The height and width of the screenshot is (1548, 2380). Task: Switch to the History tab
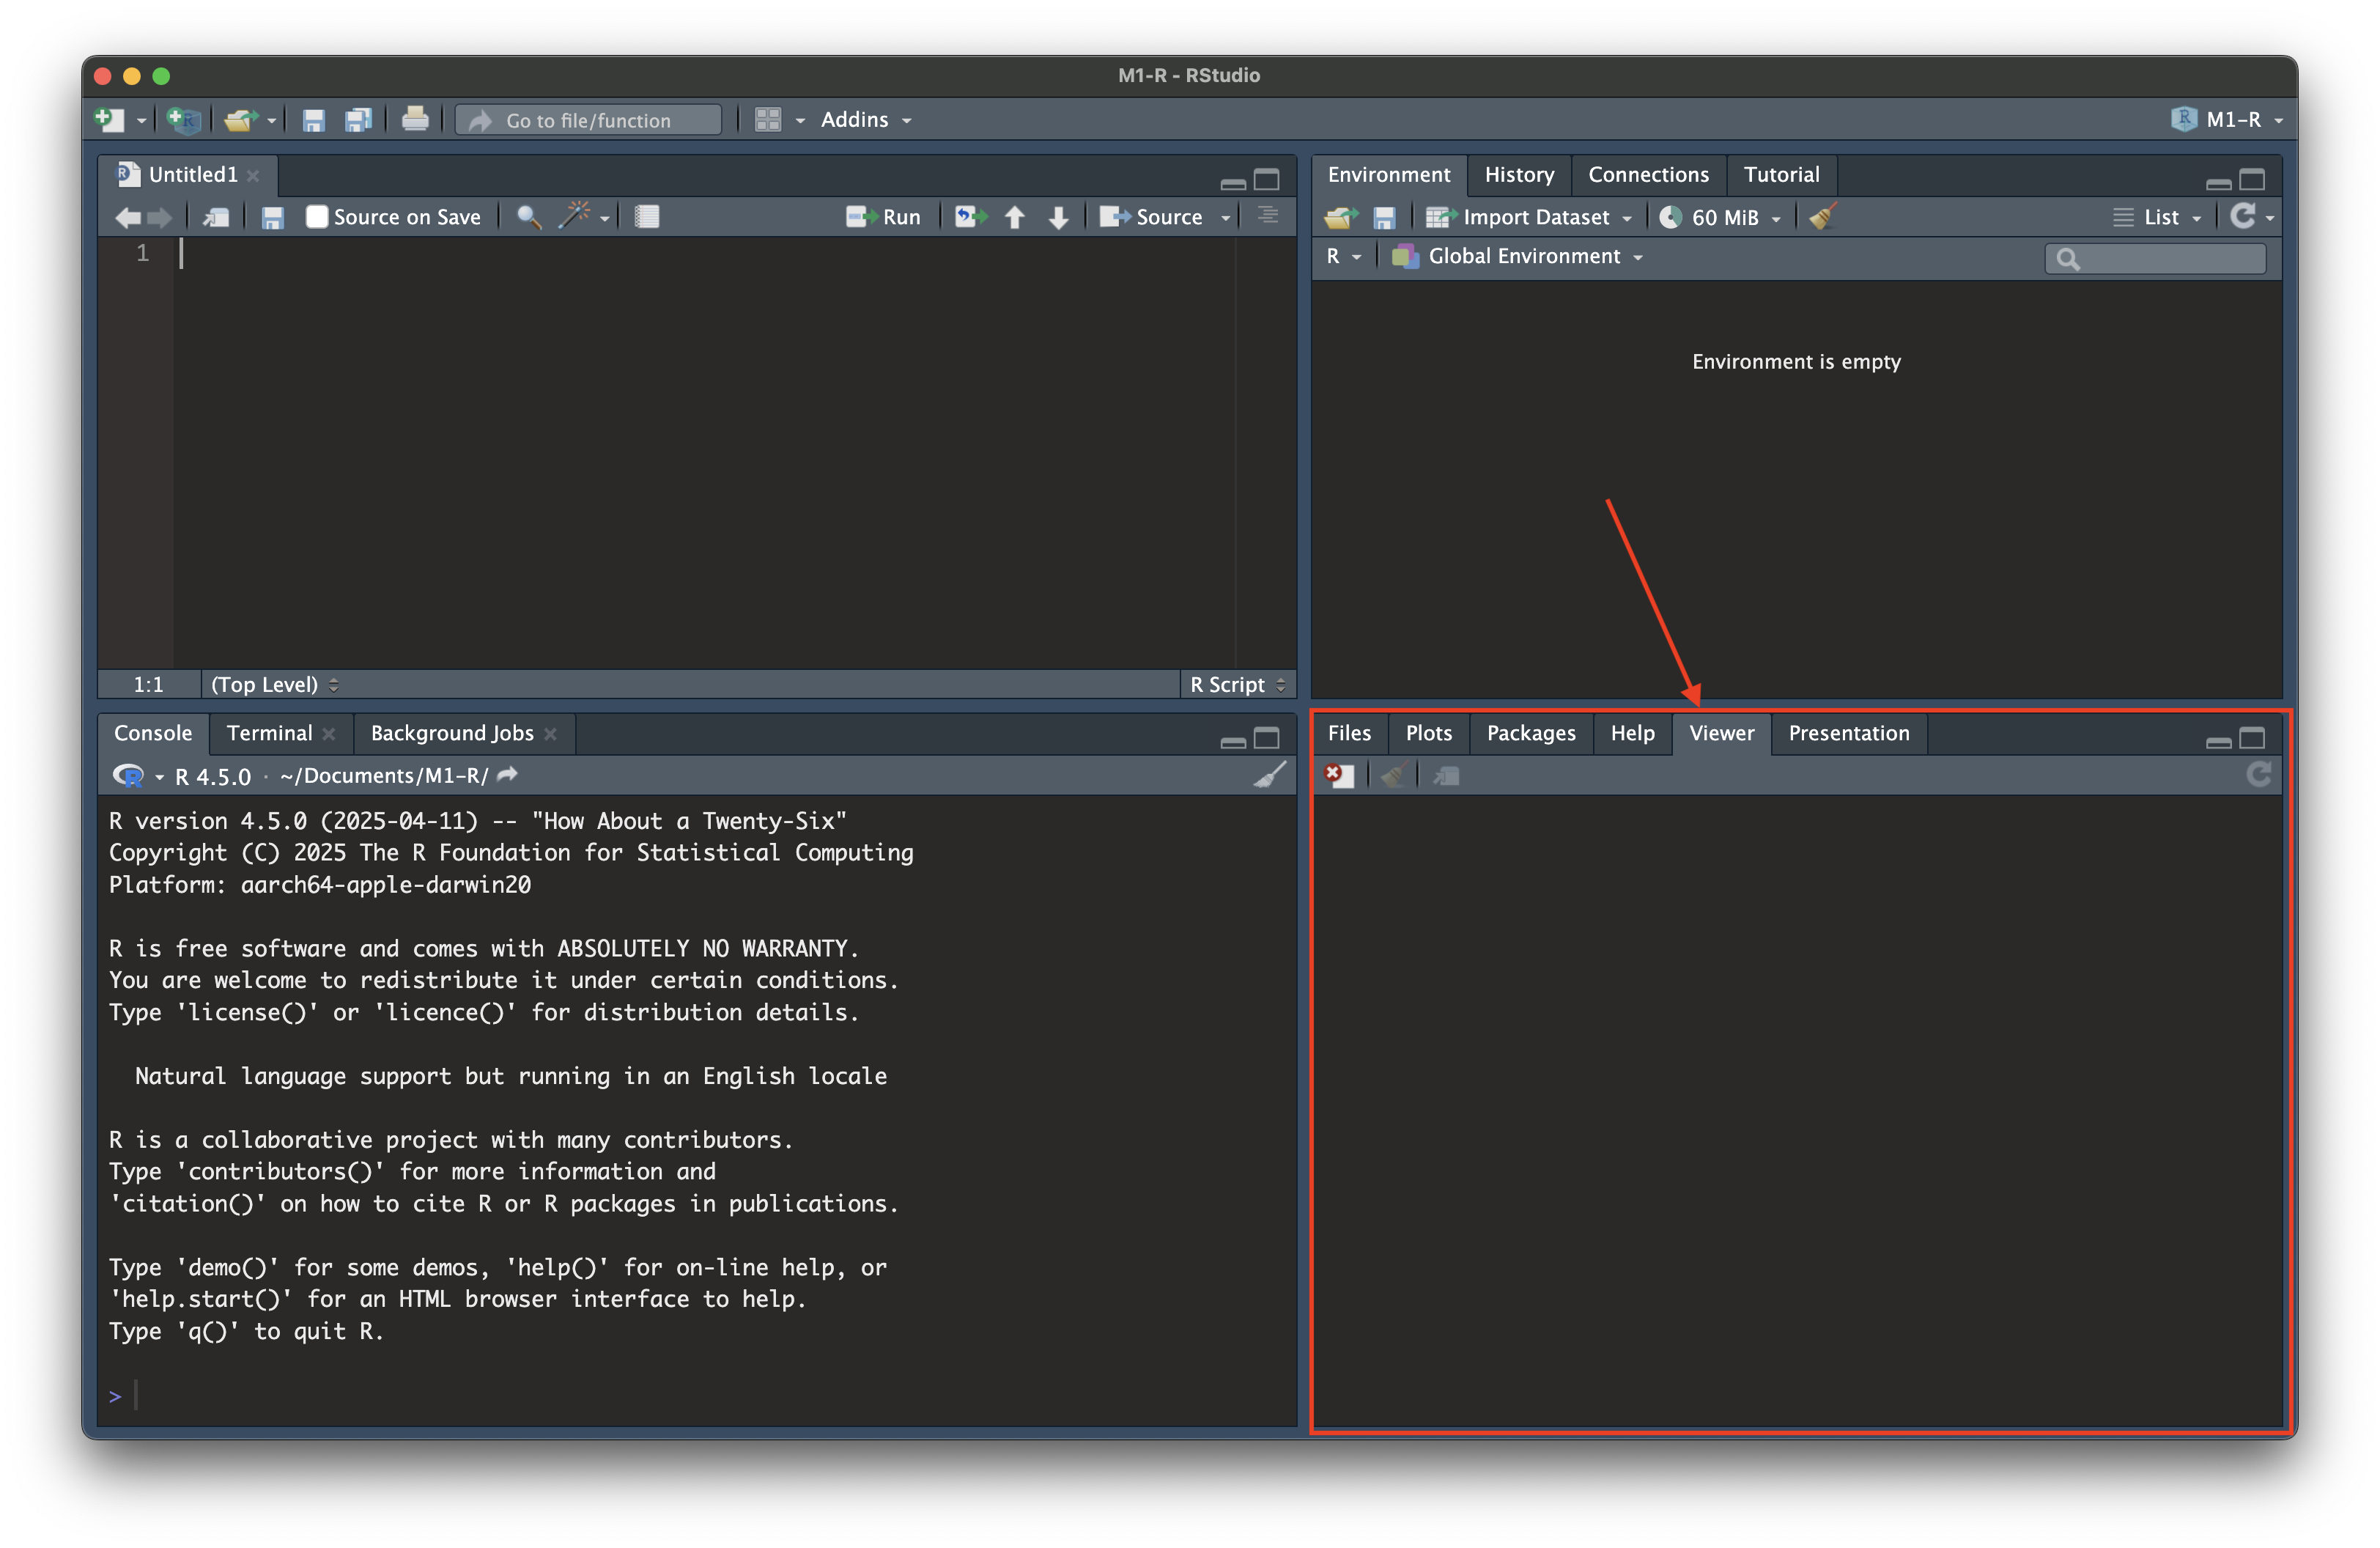click(x=1519, y=175)
